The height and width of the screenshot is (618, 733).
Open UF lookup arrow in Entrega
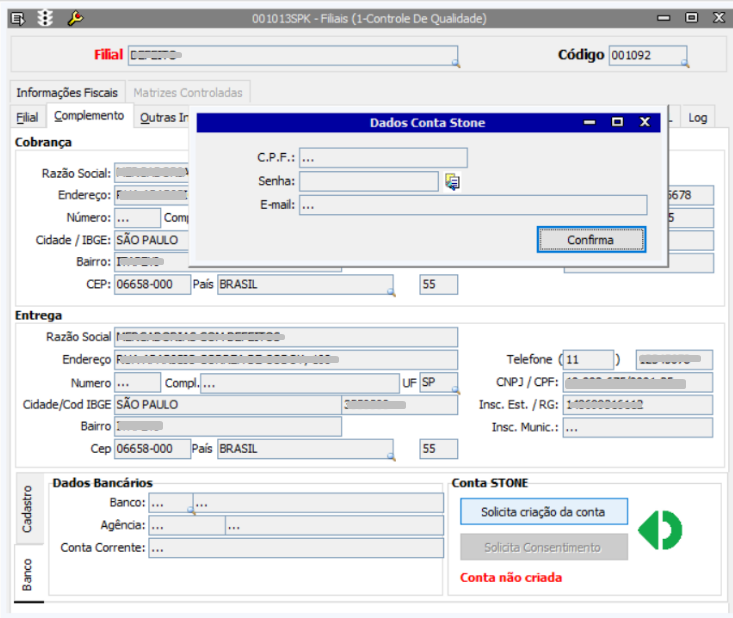tap(455, 390)
